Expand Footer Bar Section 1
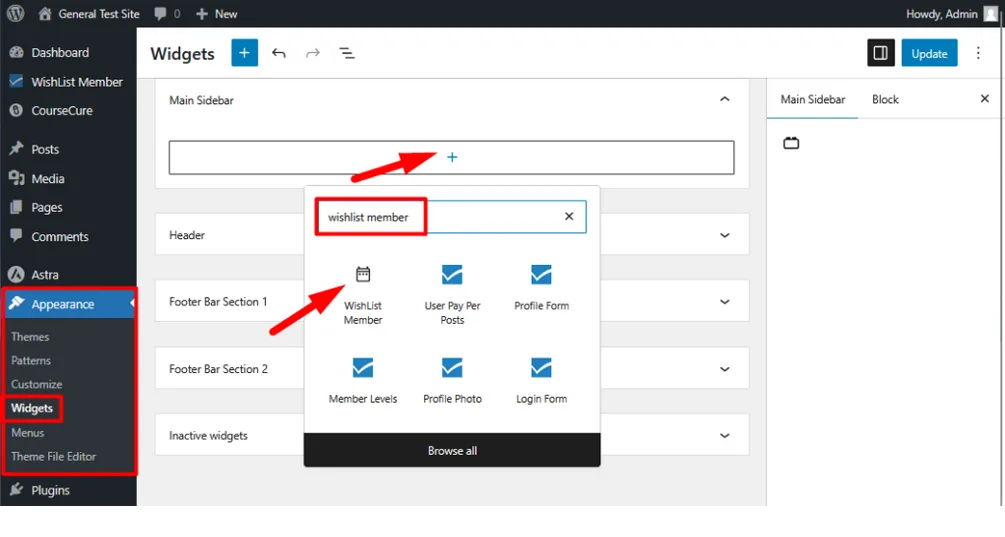This screenshot has height=537, width=1005. 724,302
